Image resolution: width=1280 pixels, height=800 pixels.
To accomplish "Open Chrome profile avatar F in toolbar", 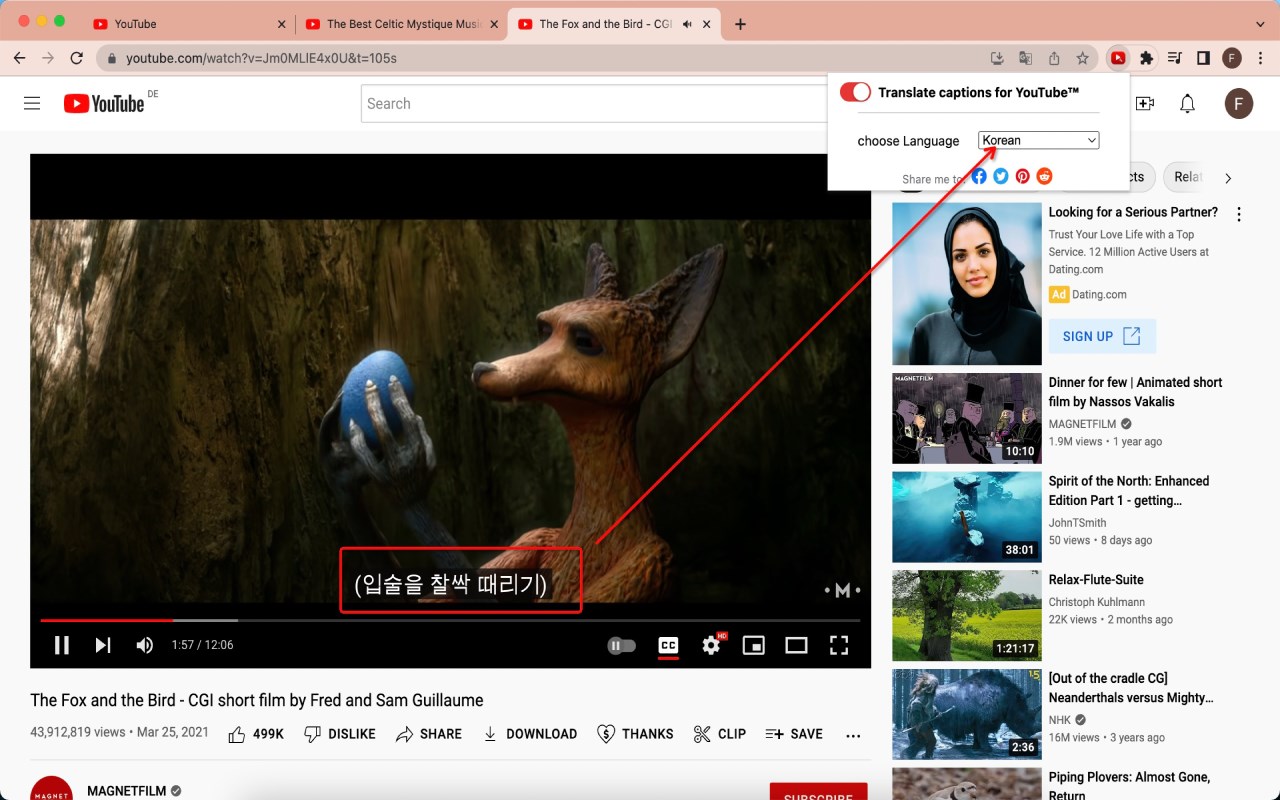I will [1232, 58].
